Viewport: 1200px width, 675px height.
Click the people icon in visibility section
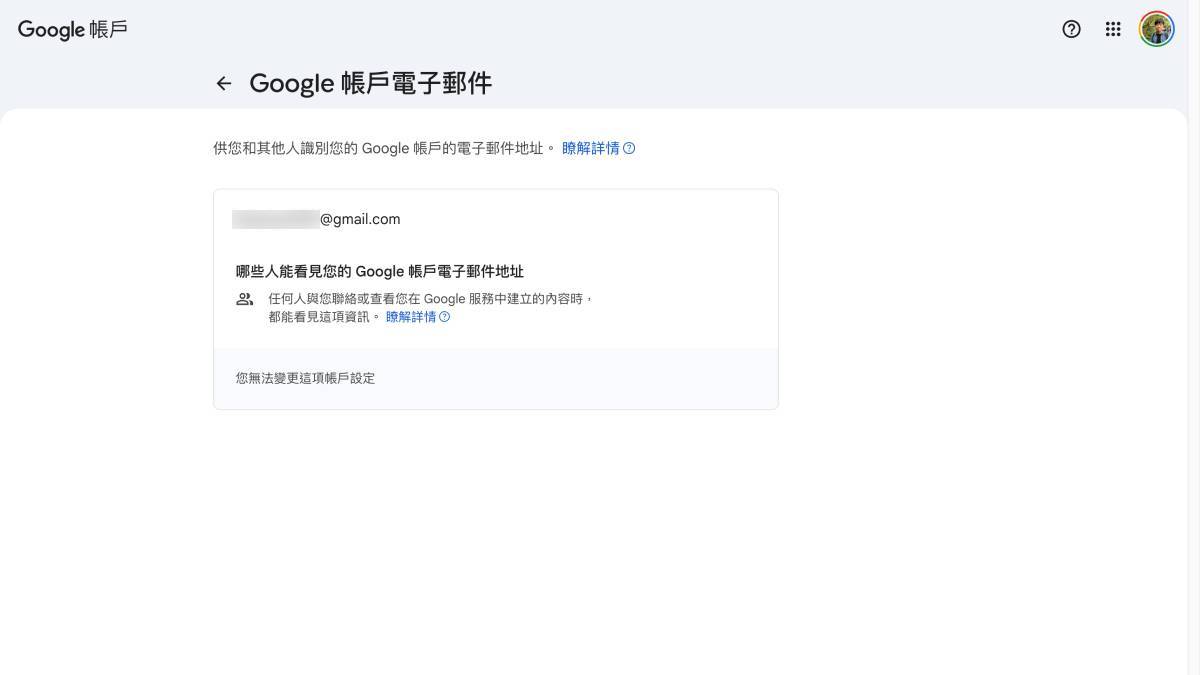pyautogui.click(x=245, y=299)
